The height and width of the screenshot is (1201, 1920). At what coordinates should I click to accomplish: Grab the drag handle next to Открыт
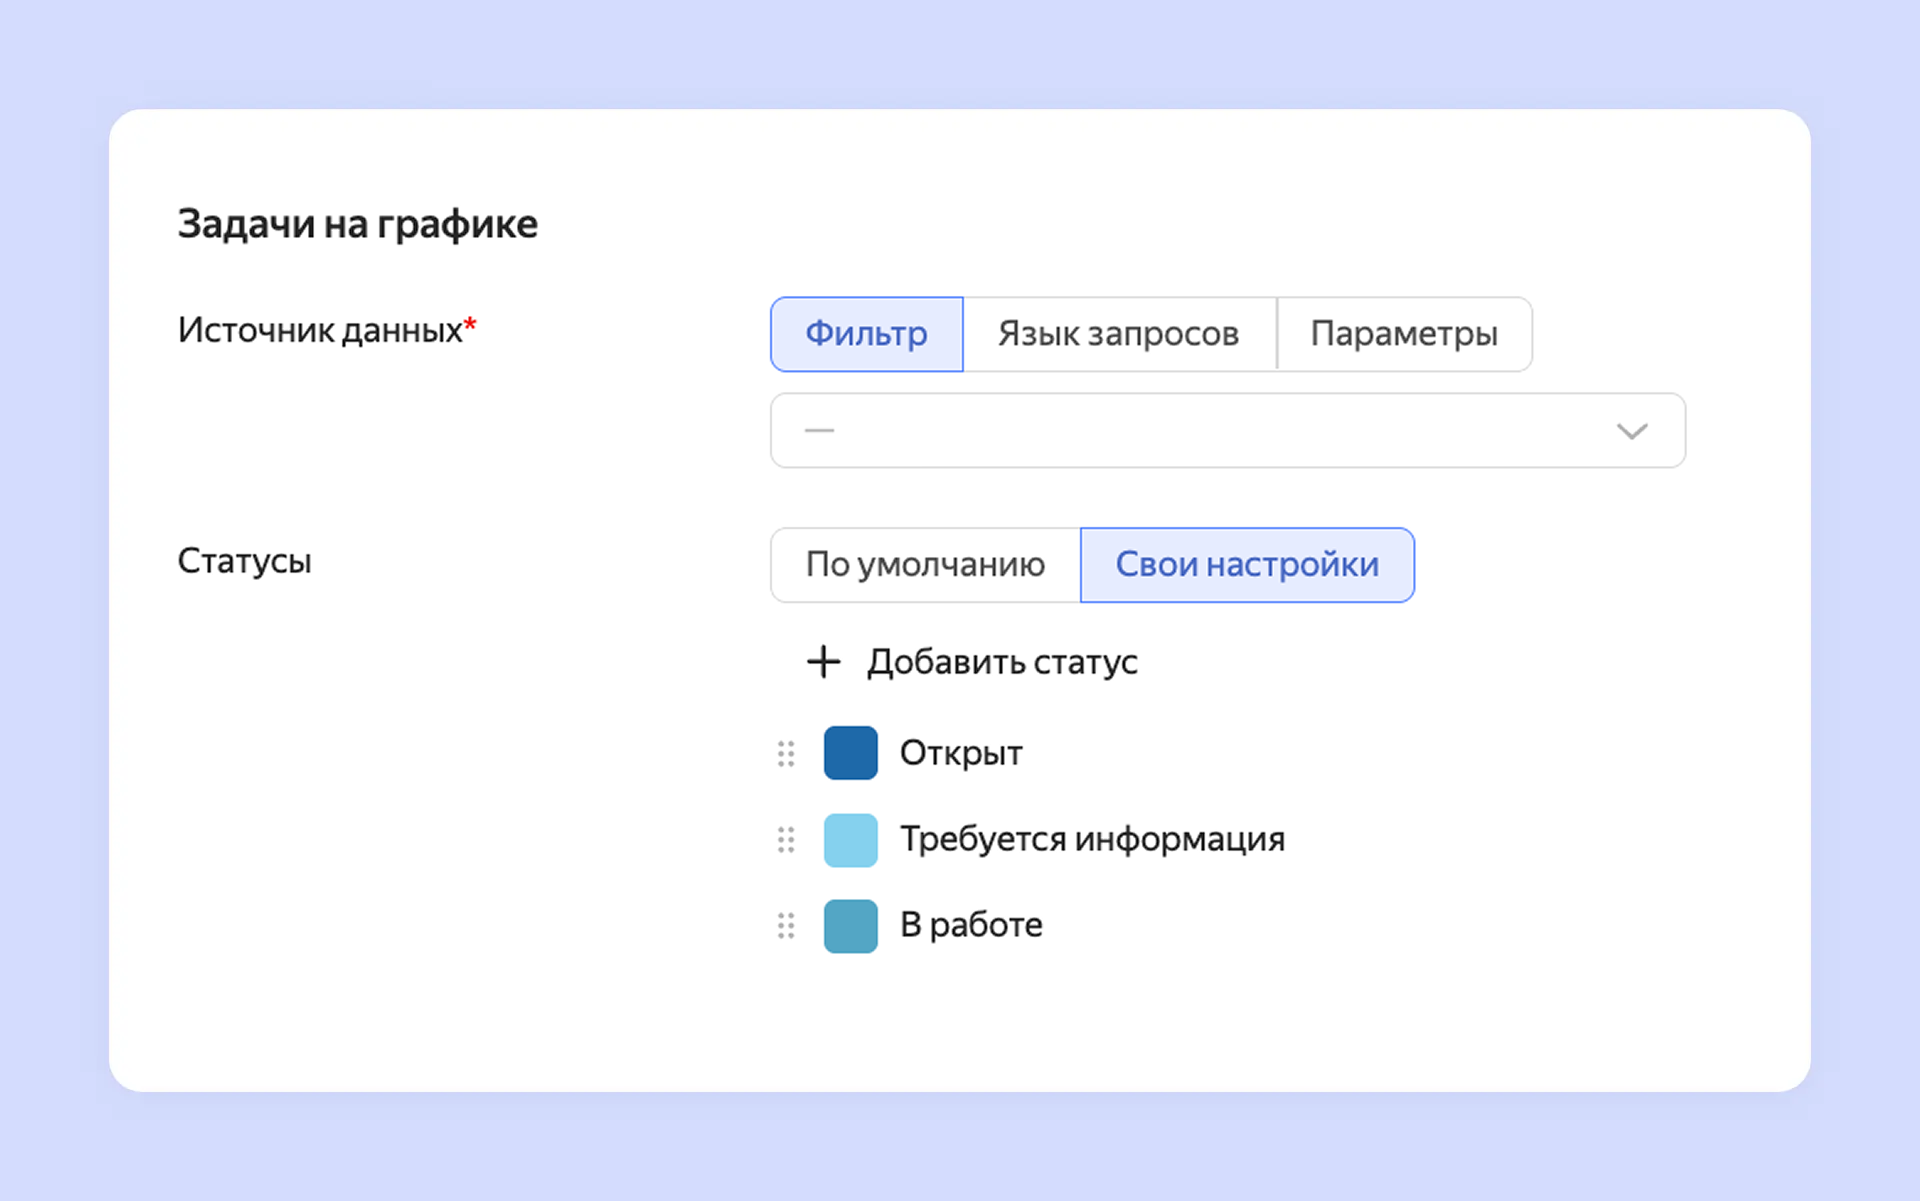pos(786,753)
